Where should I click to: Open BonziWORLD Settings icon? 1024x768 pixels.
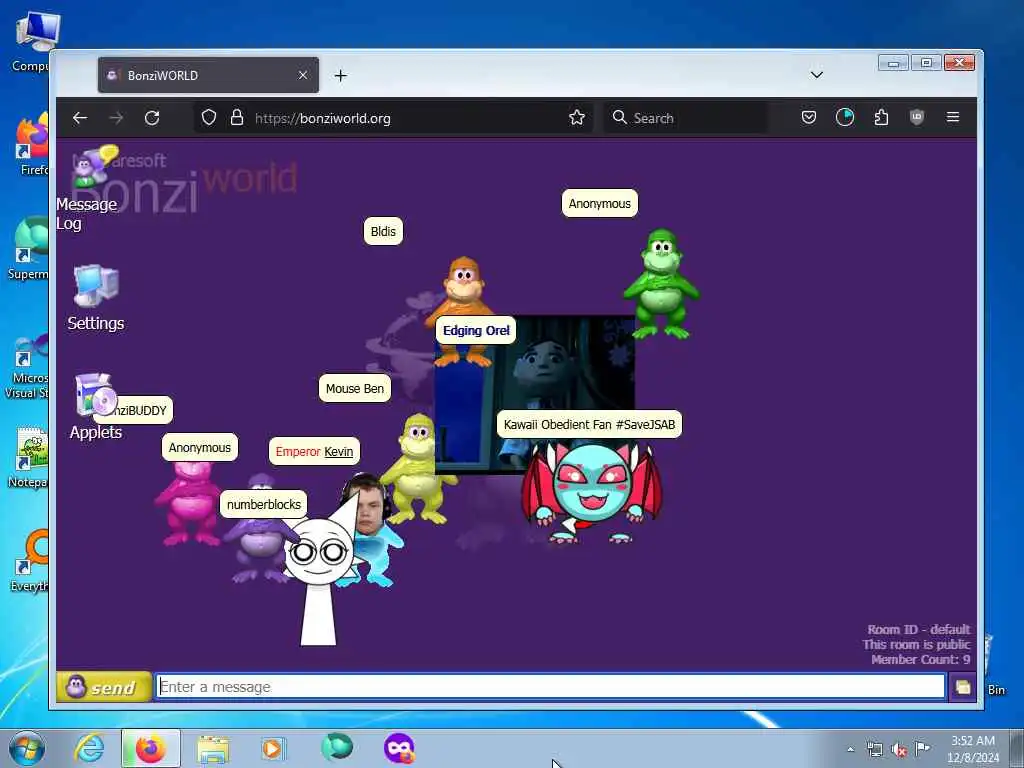(95, 297)
